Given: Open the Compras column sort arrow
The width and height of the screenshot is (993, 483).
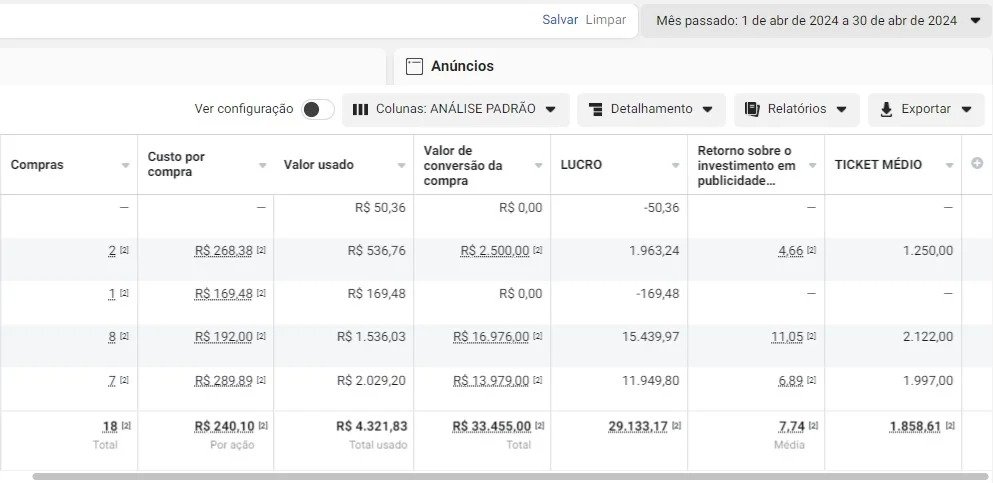Looking at the screenshot, I should [x=125, y=165].
